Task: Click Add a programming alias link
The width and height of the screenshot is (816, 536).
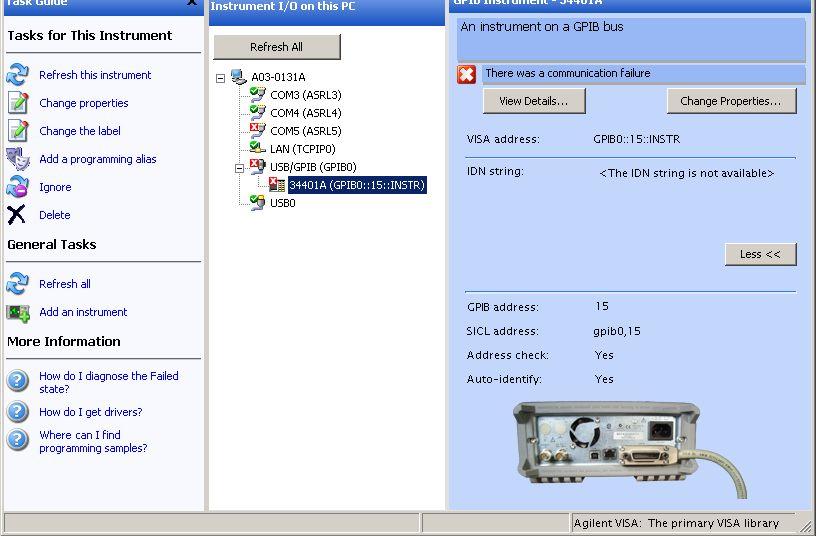Action: tap(98, 159)
